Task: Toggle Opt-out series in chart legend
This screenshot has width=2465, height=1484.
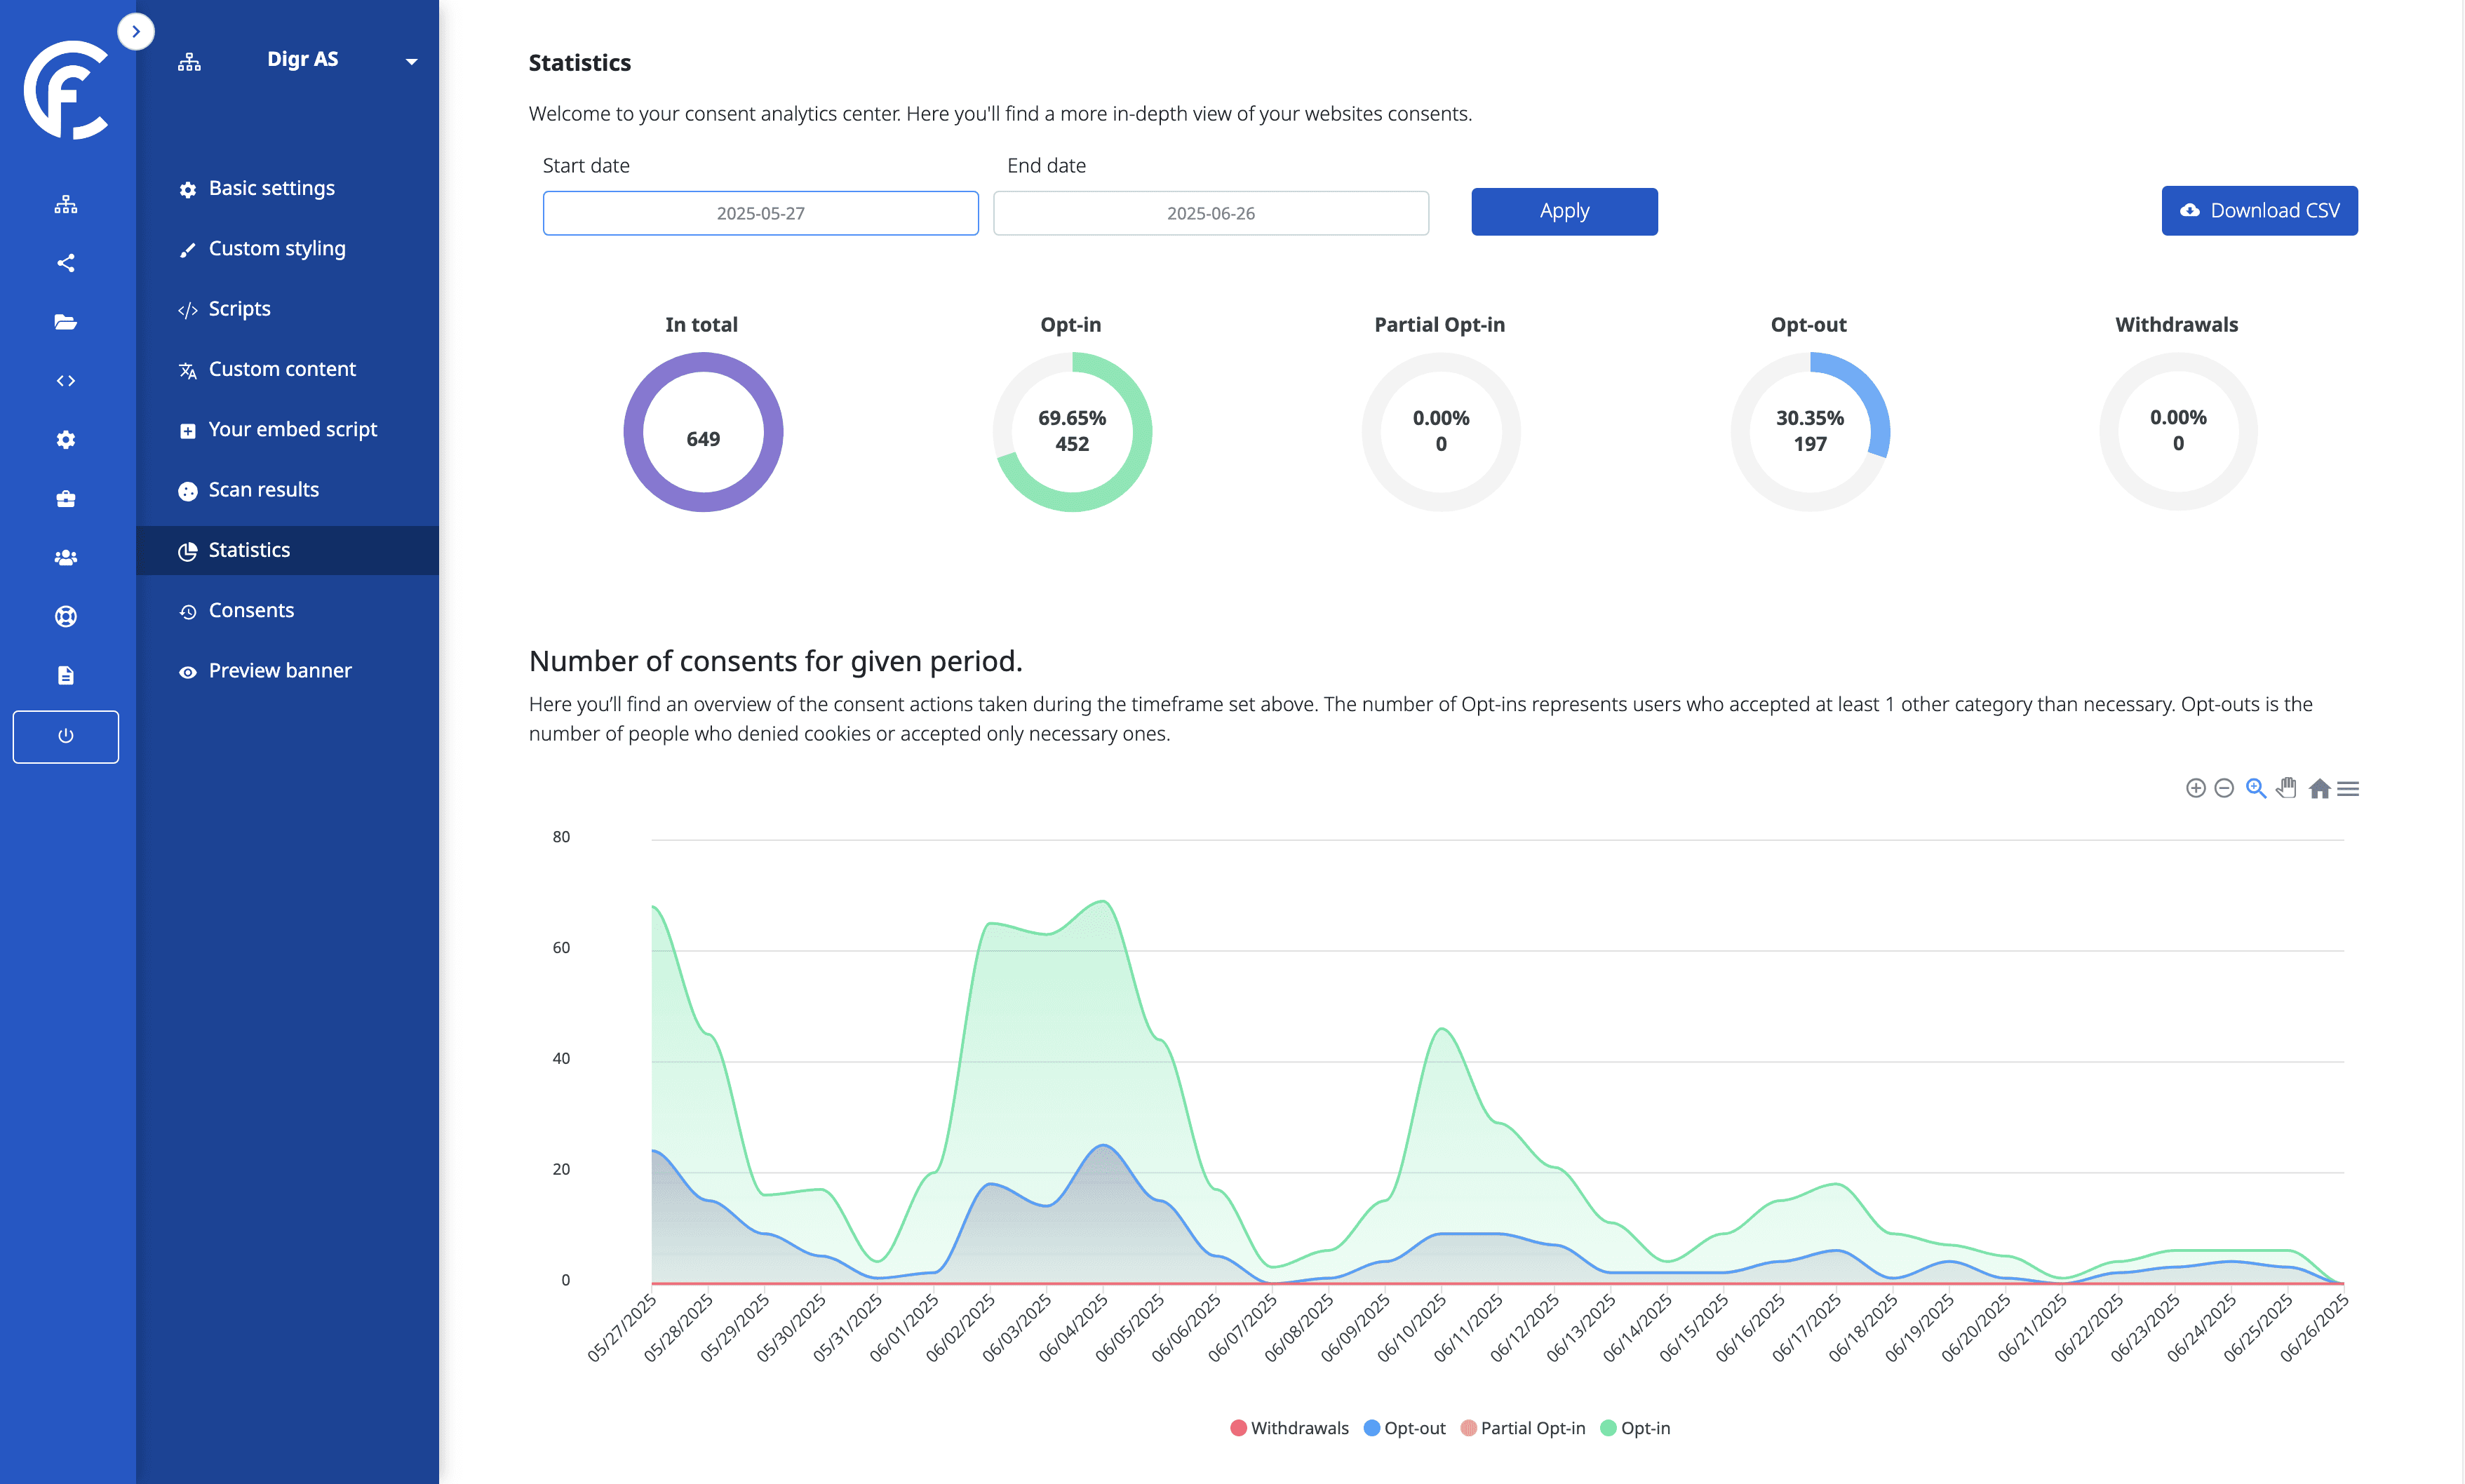Action: pos(1405,1428)
